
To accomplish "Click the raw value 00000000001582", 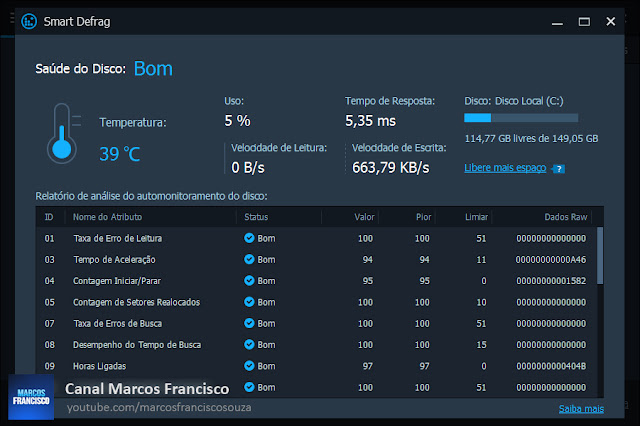I will 551,281.
